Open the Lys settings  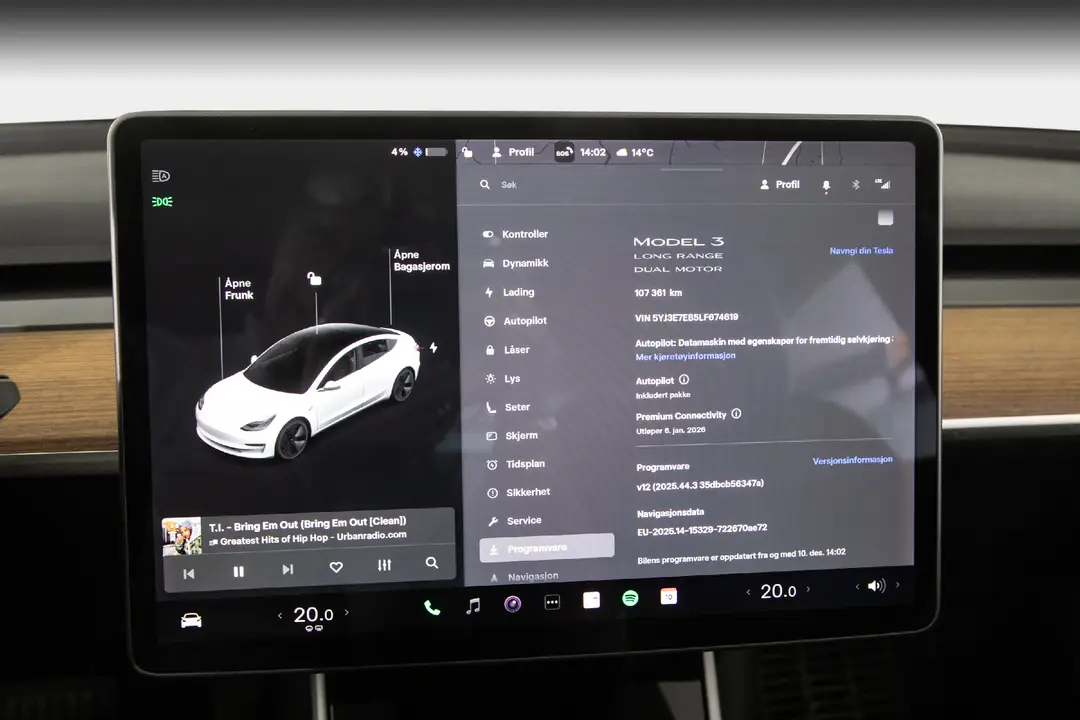pyautogui.click(x=503, y=379)
